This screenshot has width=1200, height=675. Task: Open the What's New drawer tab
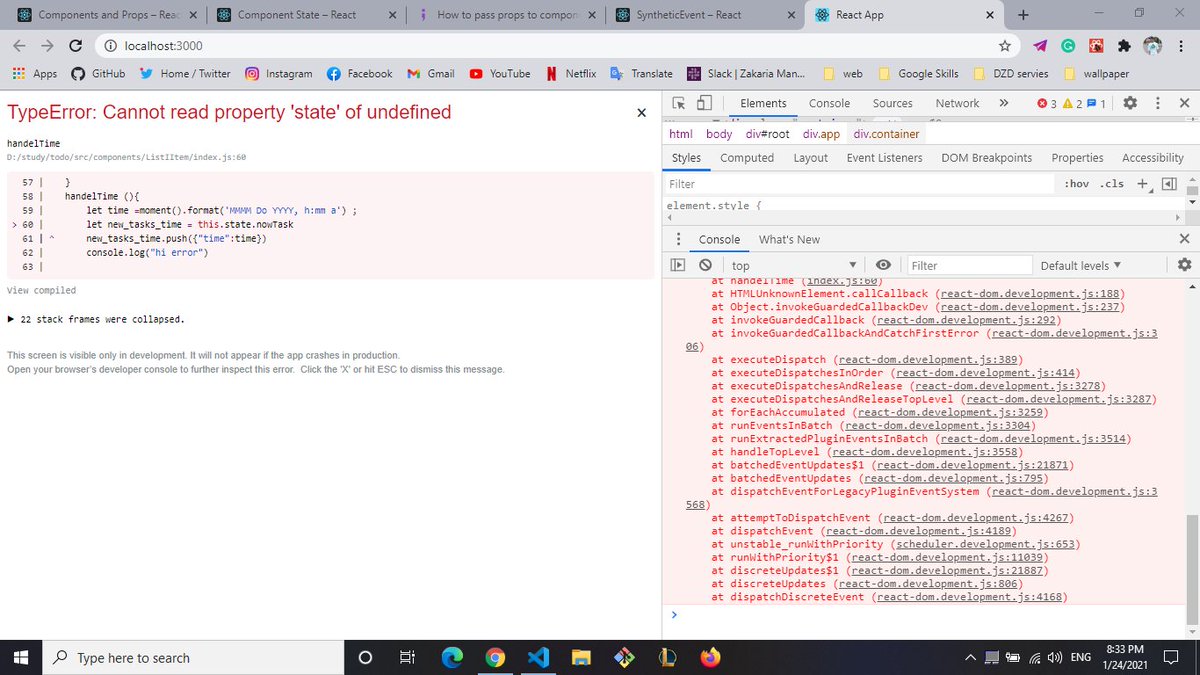coord(789,239)
